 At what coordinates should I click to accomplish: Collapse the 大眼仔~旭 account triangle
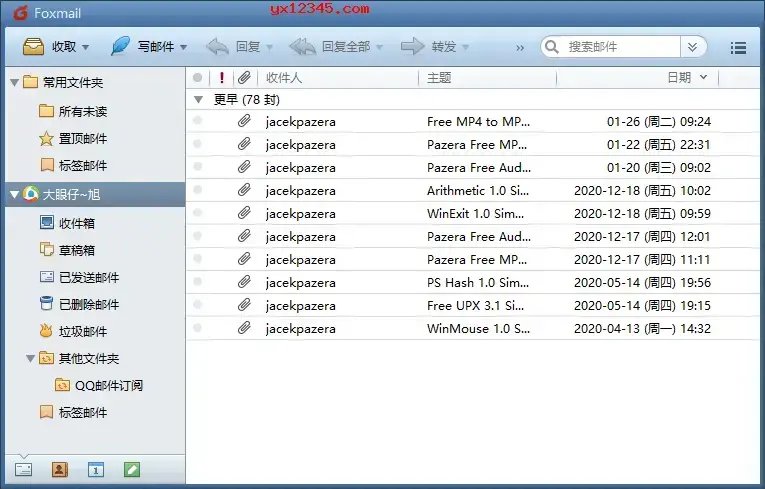[x=15, y=195]
